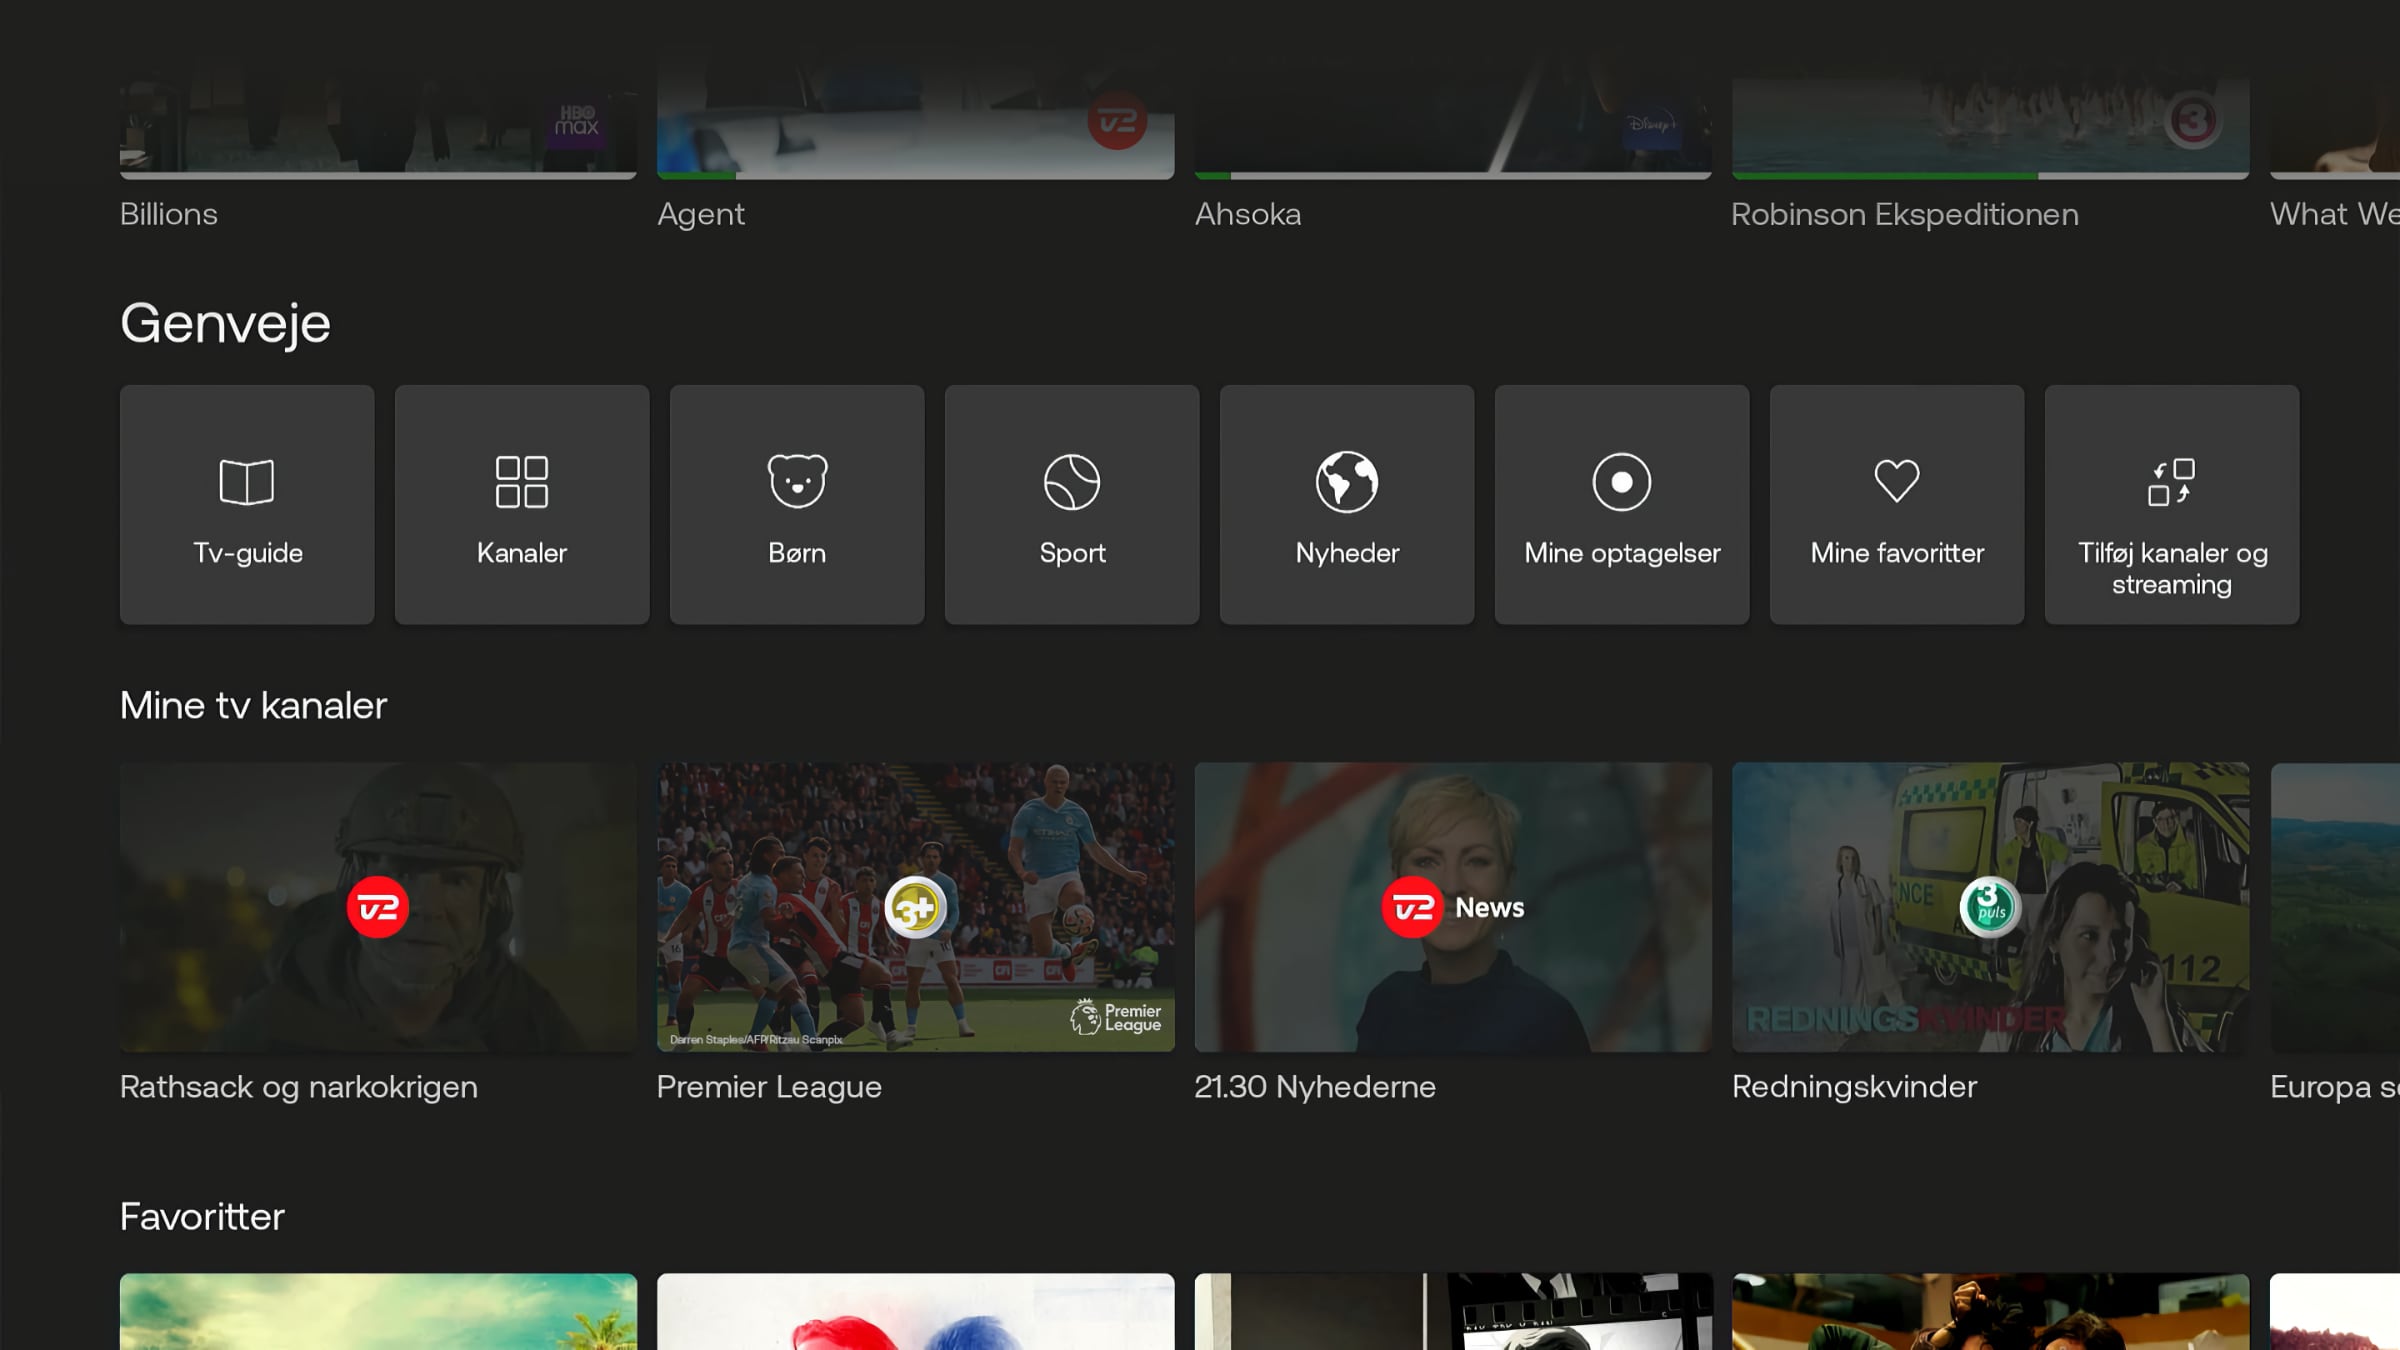
Task: Open the Sport ball icon shortcut
Action: click(x=1072, y=482)
